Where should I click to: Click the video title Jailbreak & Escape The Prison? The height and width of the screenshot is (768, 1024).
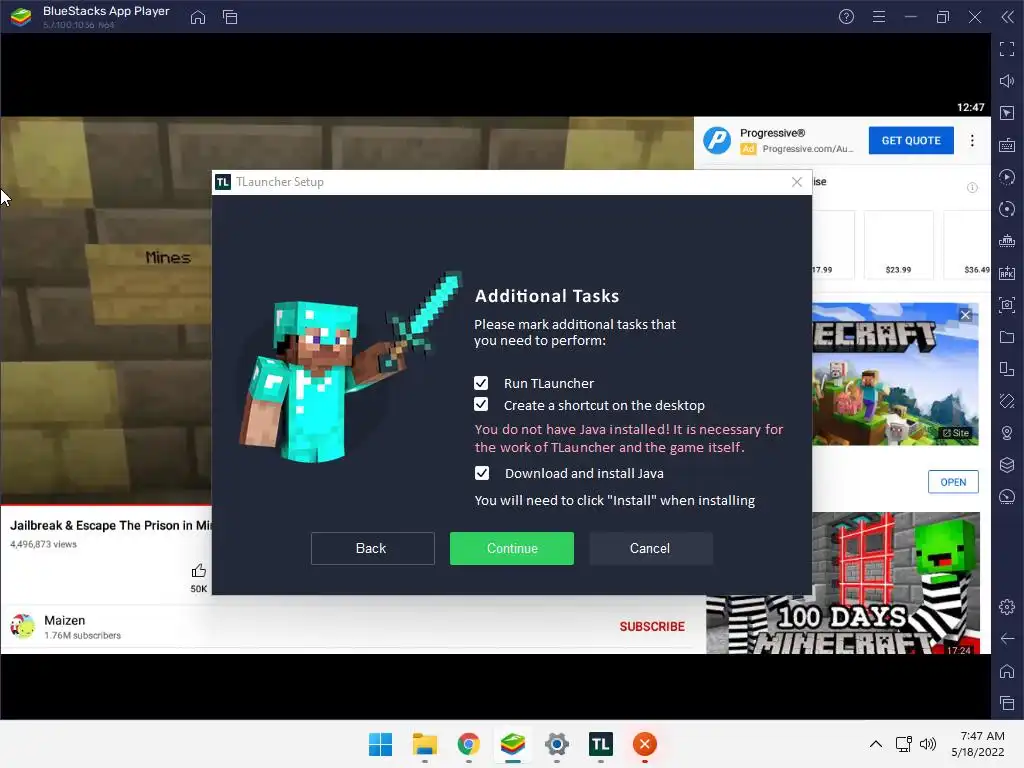click(x=110, y=525)
